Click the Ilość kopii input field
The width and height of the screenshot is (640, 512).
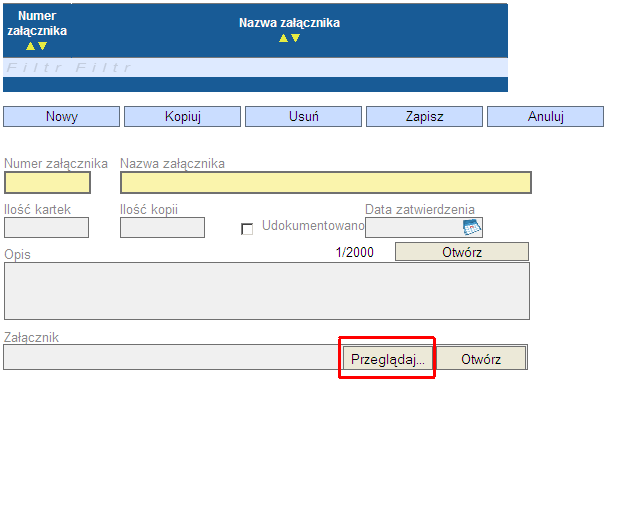pyautogui.click(x=162, y=227)
